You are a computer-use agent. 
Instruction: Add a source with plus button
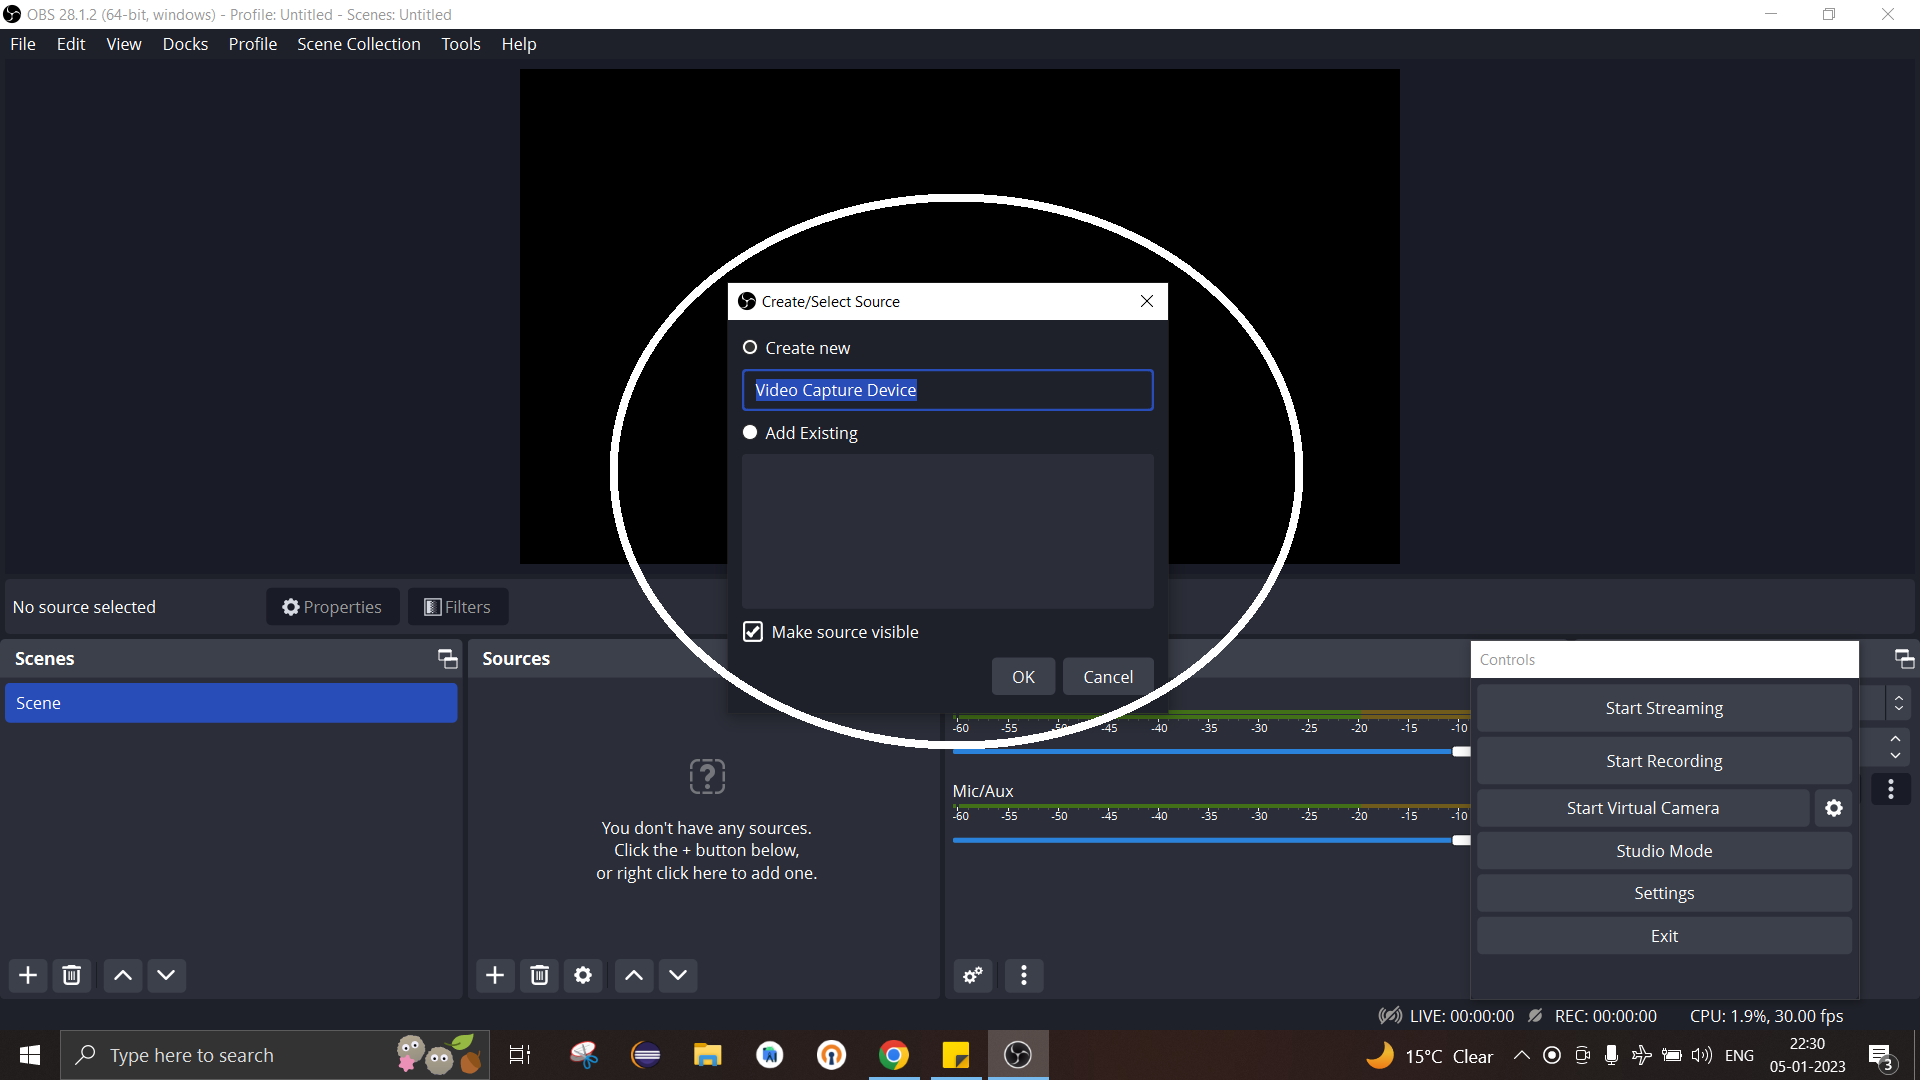click(495, 976)
